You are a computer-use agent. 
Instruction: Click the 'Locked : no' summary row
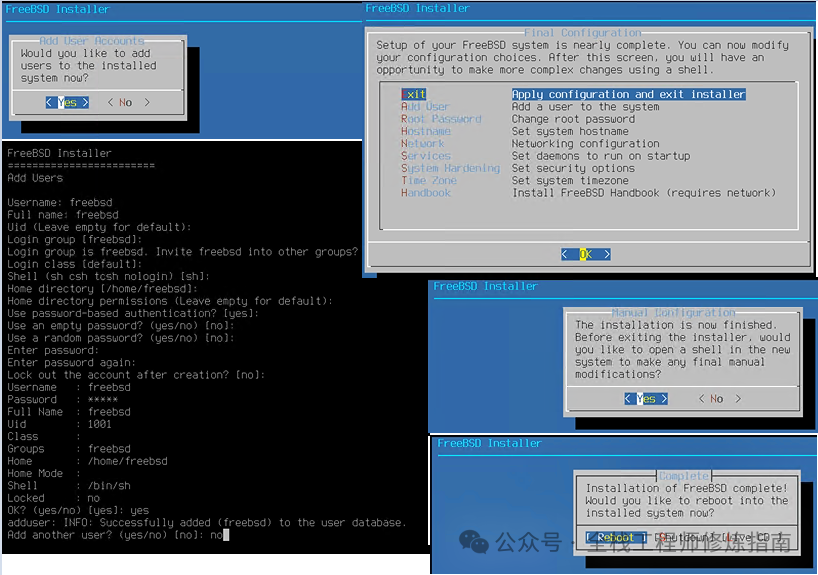(53, 498)
